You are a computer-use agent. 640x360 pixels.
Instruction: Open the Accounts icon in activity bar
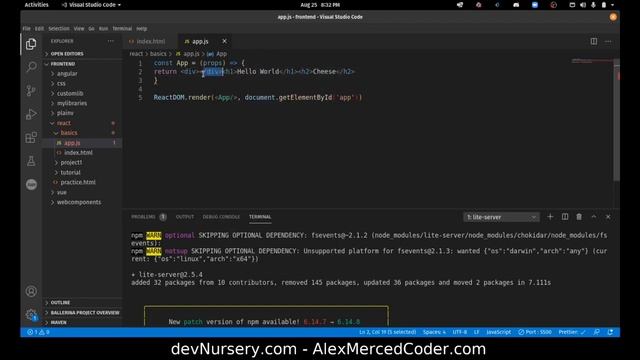pyautogui.click(x=31, y=291)
